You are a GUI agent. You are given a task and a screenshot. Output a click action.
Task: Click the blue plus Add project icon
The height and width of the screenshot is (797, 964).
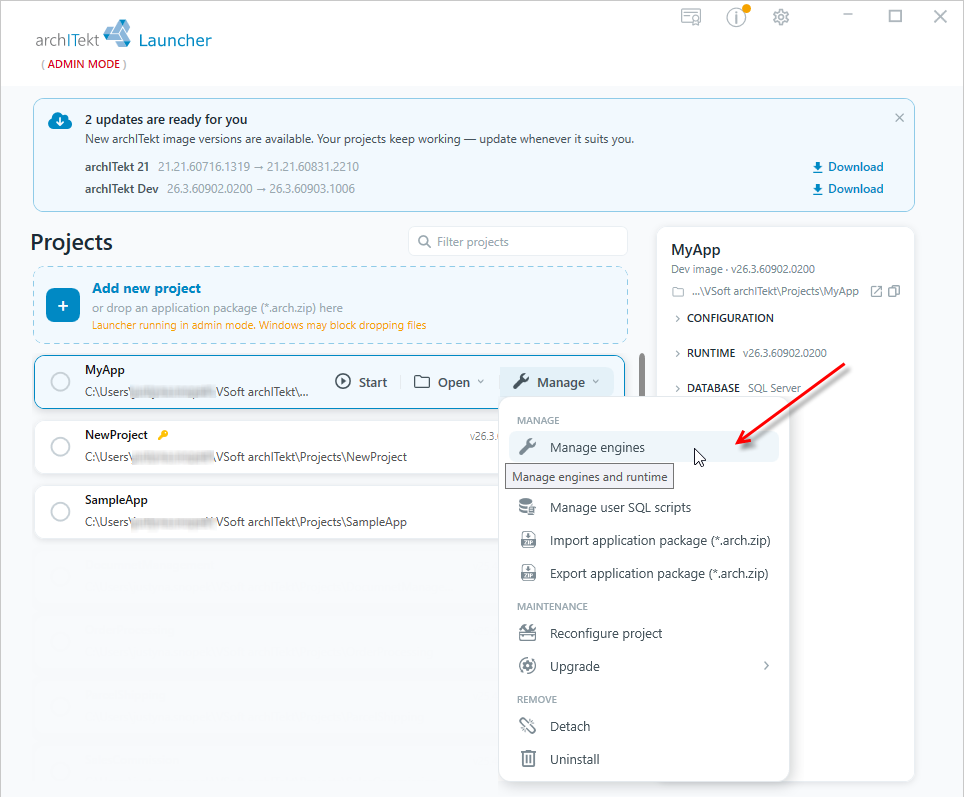click(63, 305)
